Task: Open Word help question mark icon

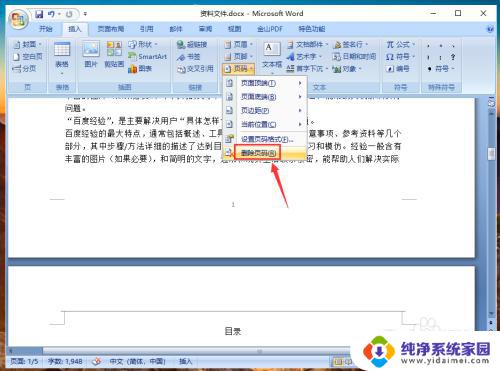Action: point(490,29)
